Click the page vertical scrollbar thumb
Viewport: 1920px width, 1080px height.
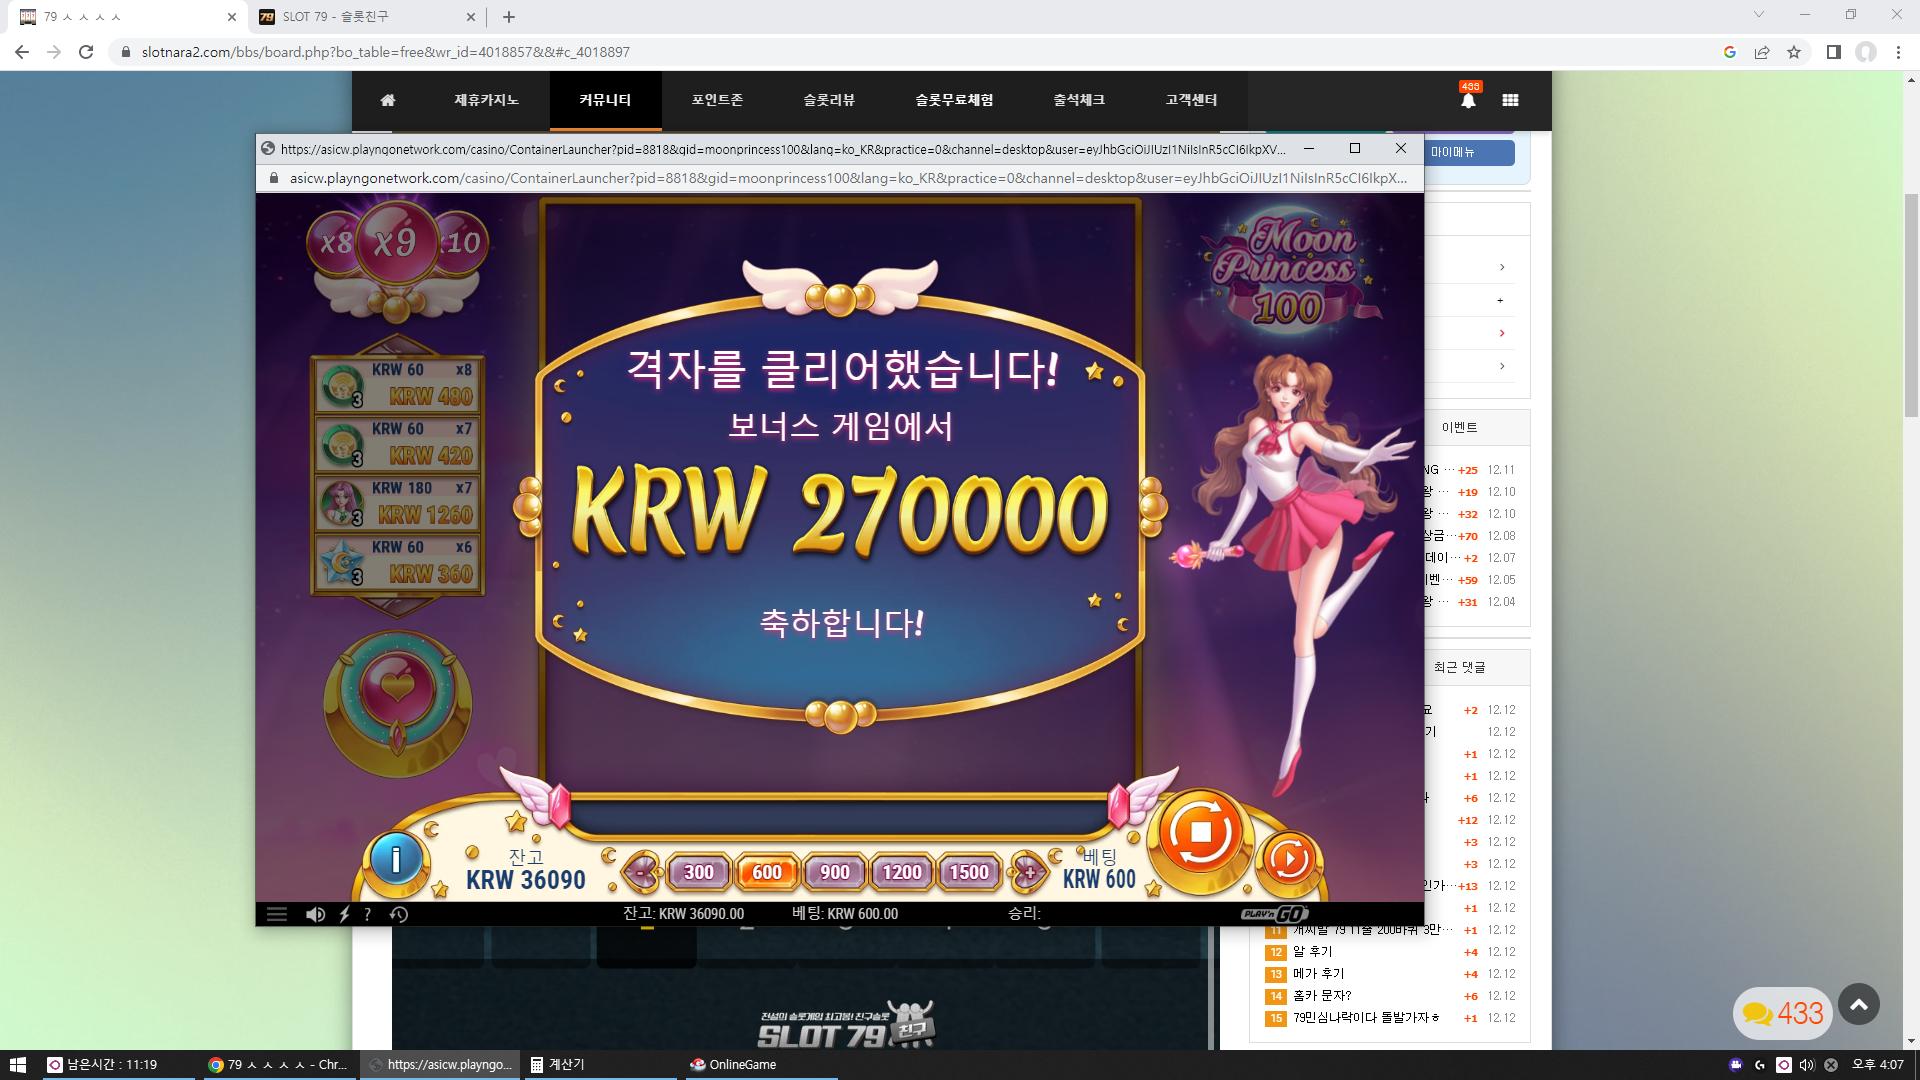click(1911, 305)
